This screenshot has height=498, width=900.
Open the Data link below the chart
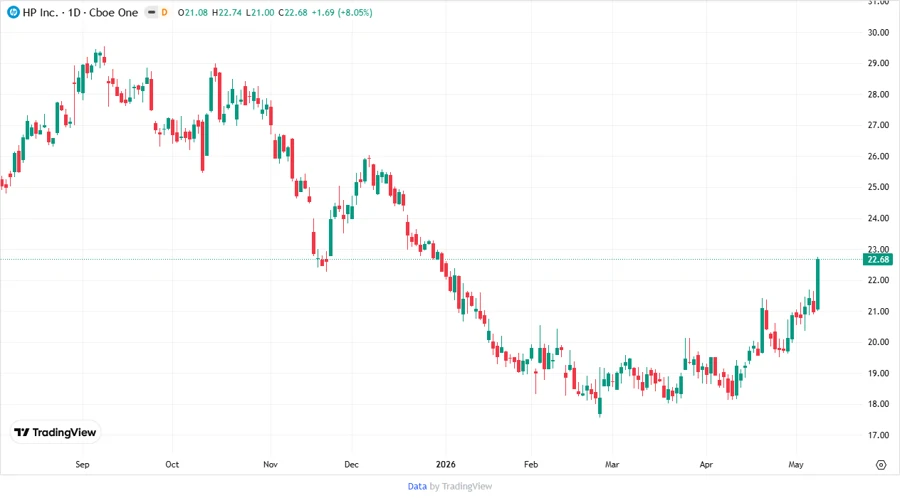tap(417, 486)
